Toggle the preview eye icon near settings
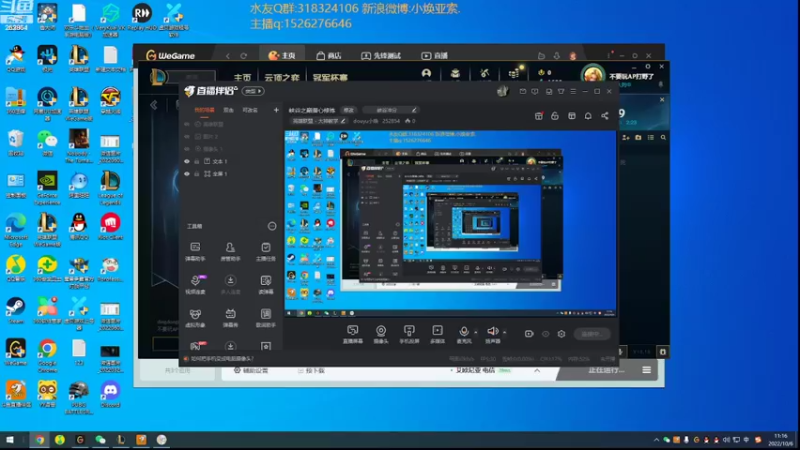The image size is (800, 450). click(545, 334)
